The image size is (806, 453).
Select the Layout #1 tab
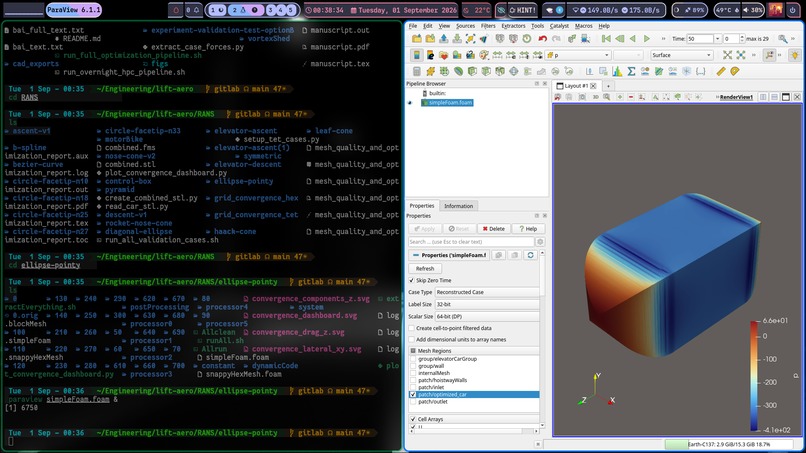576,86
